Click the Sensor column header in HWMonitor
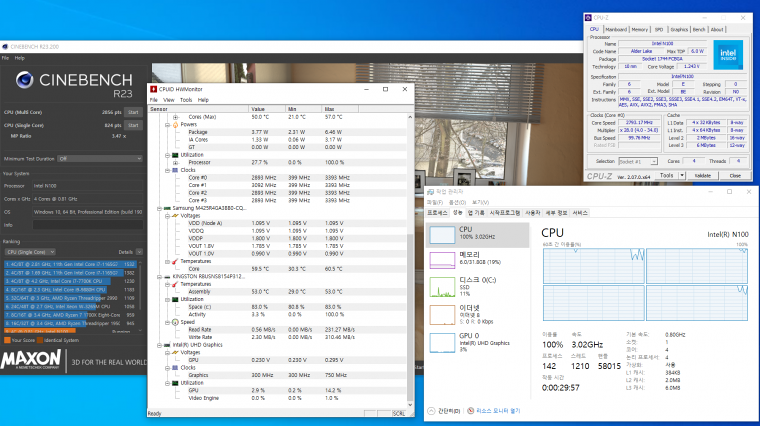The height and width of the screenshot is (426, 760). coord(198,109)
